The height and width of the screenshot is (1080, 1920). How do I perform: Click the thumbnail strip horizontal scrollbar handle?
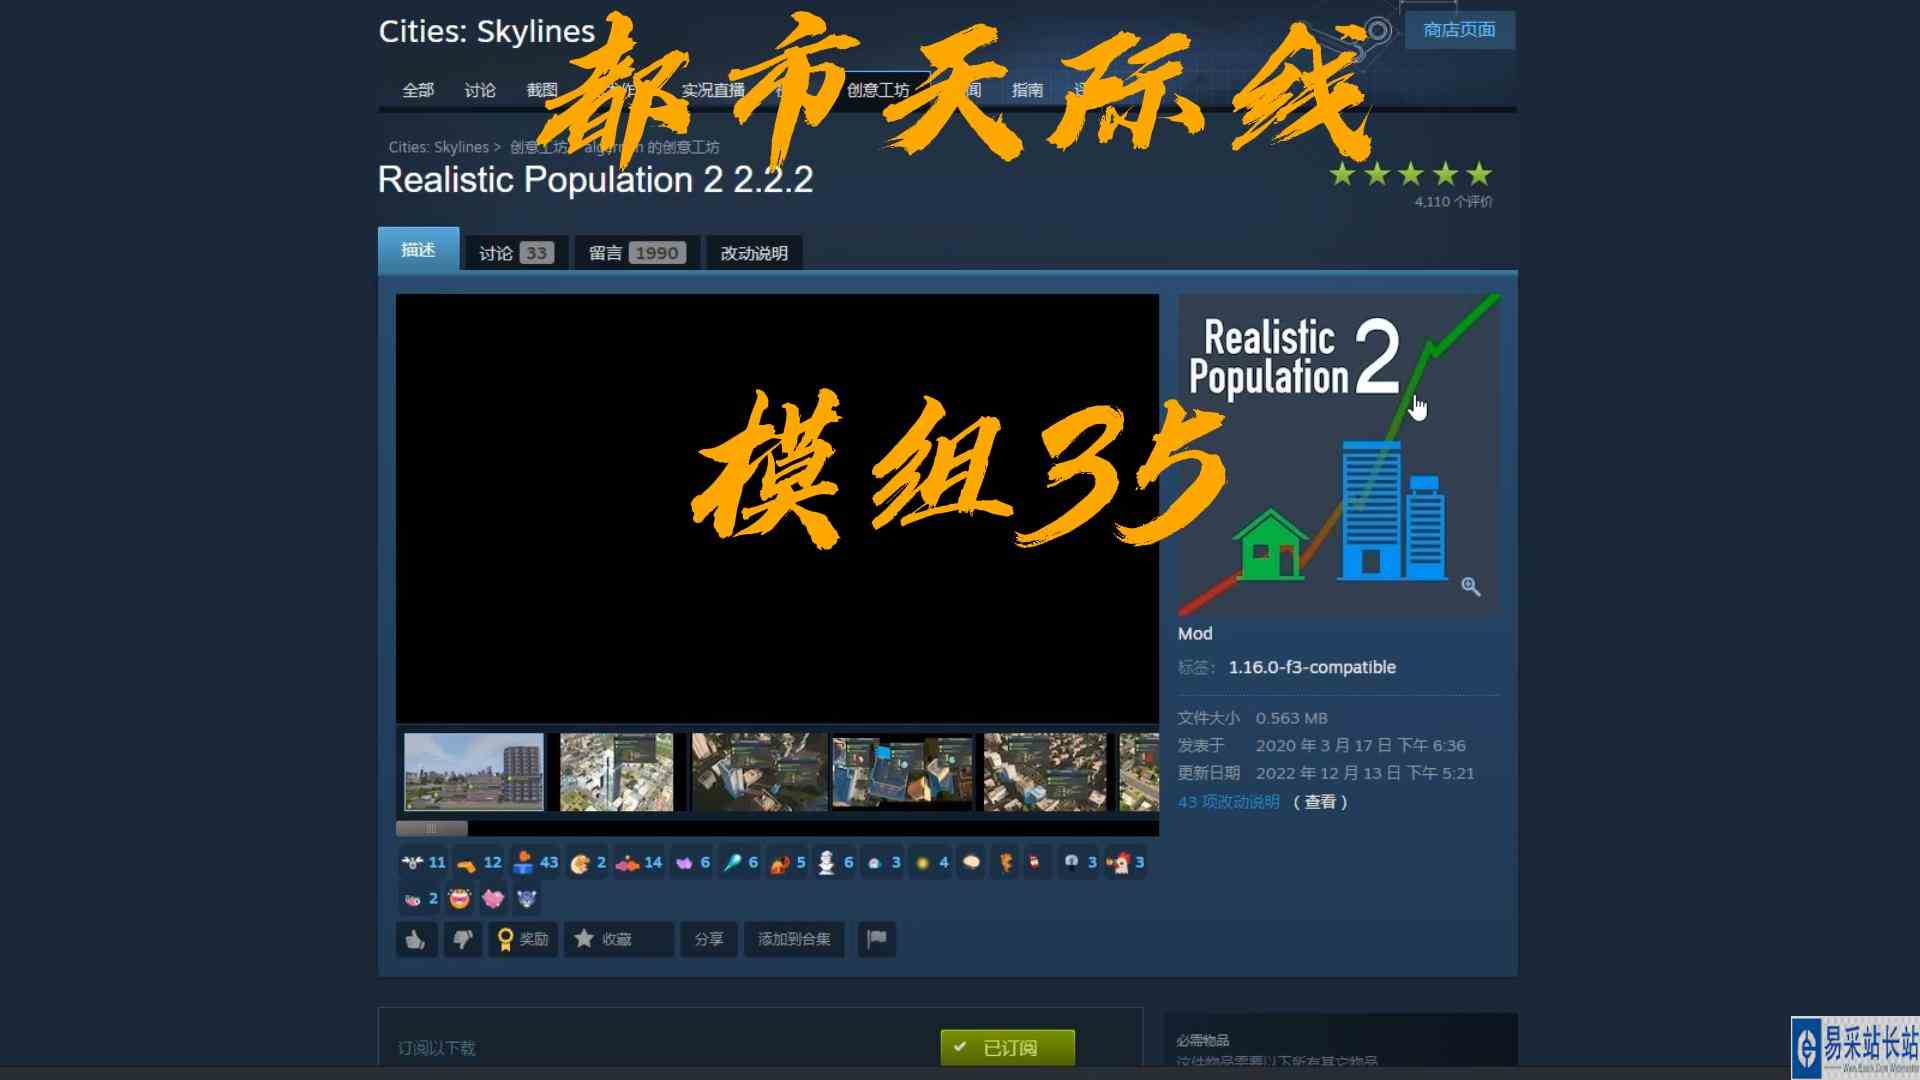point(431,828)
